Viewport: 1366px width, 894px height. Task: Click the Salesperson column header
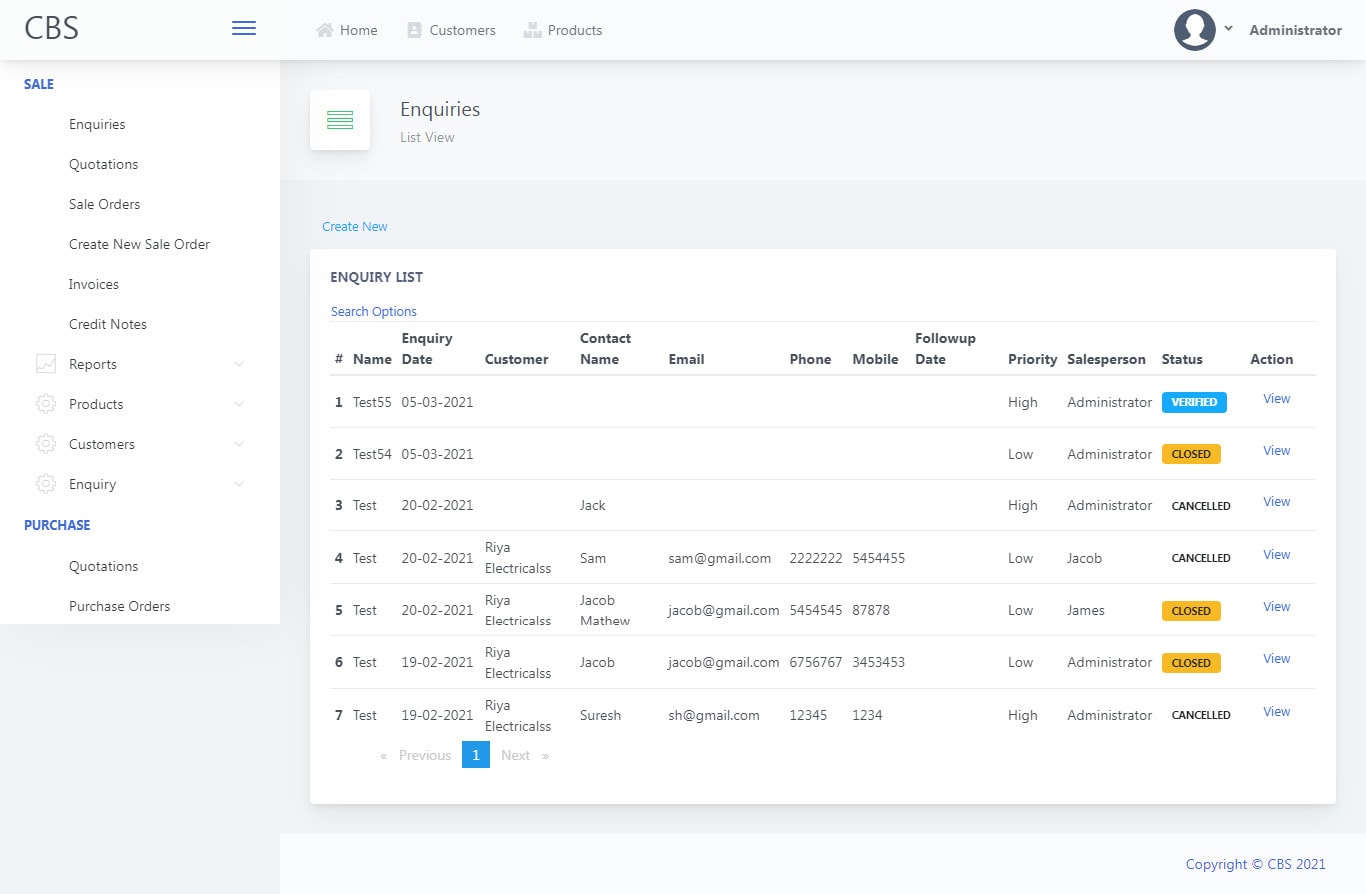click(x=1107, y=359)
